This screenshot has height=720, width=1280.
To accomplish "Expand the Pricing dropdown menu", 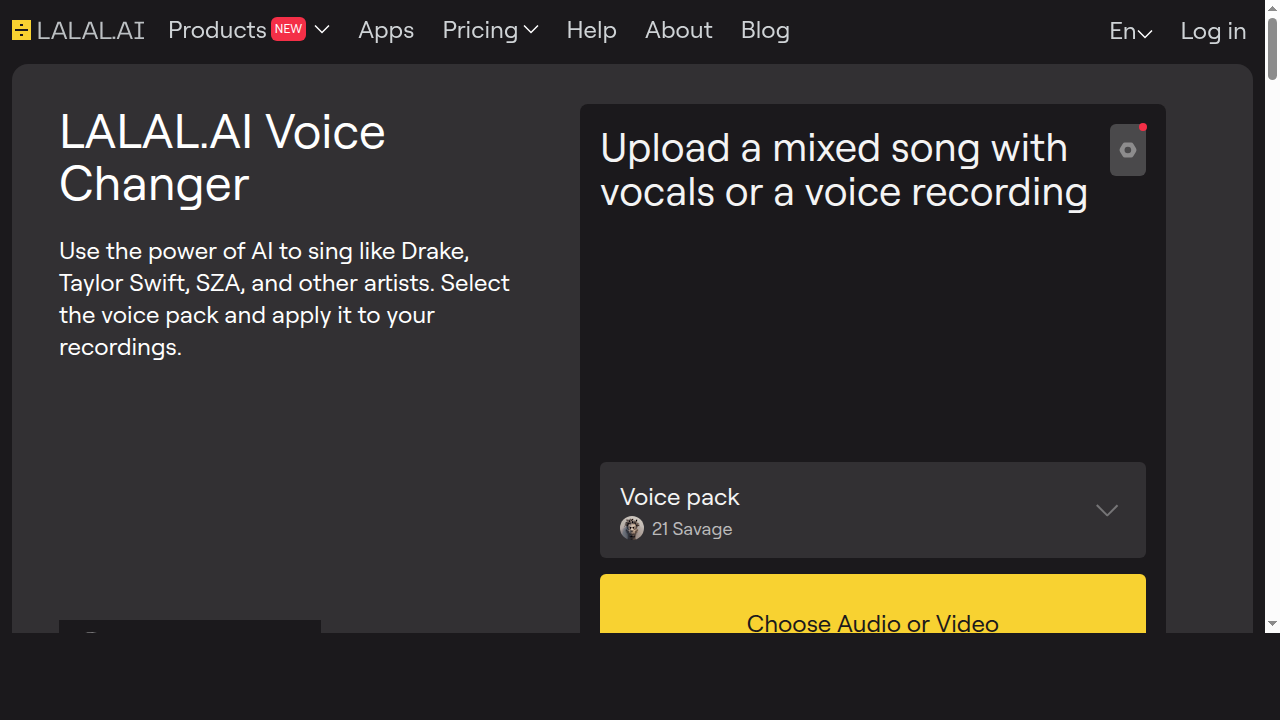I will coord(490,30).
